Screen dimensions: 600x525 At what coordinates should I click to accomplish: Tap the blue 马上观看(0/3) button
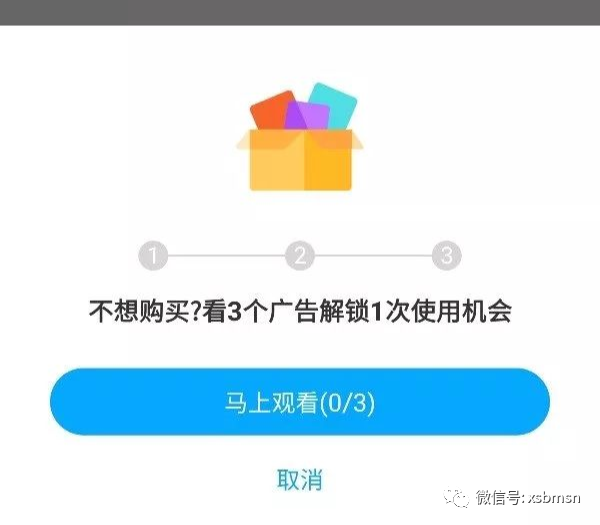(x=300, y=402)
